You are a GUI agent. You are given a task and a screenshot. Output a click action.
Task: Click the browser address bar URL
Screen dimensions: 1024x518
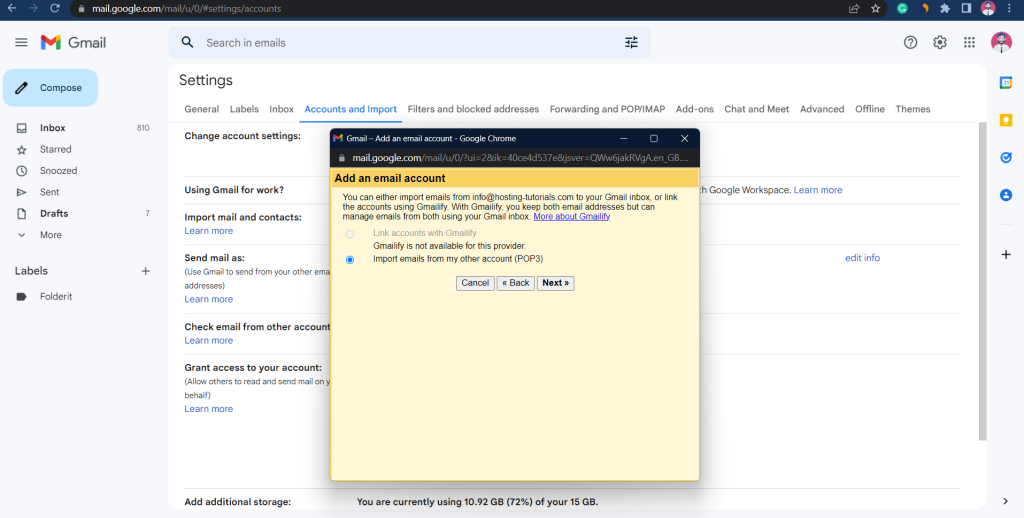[x=187, y=8]
